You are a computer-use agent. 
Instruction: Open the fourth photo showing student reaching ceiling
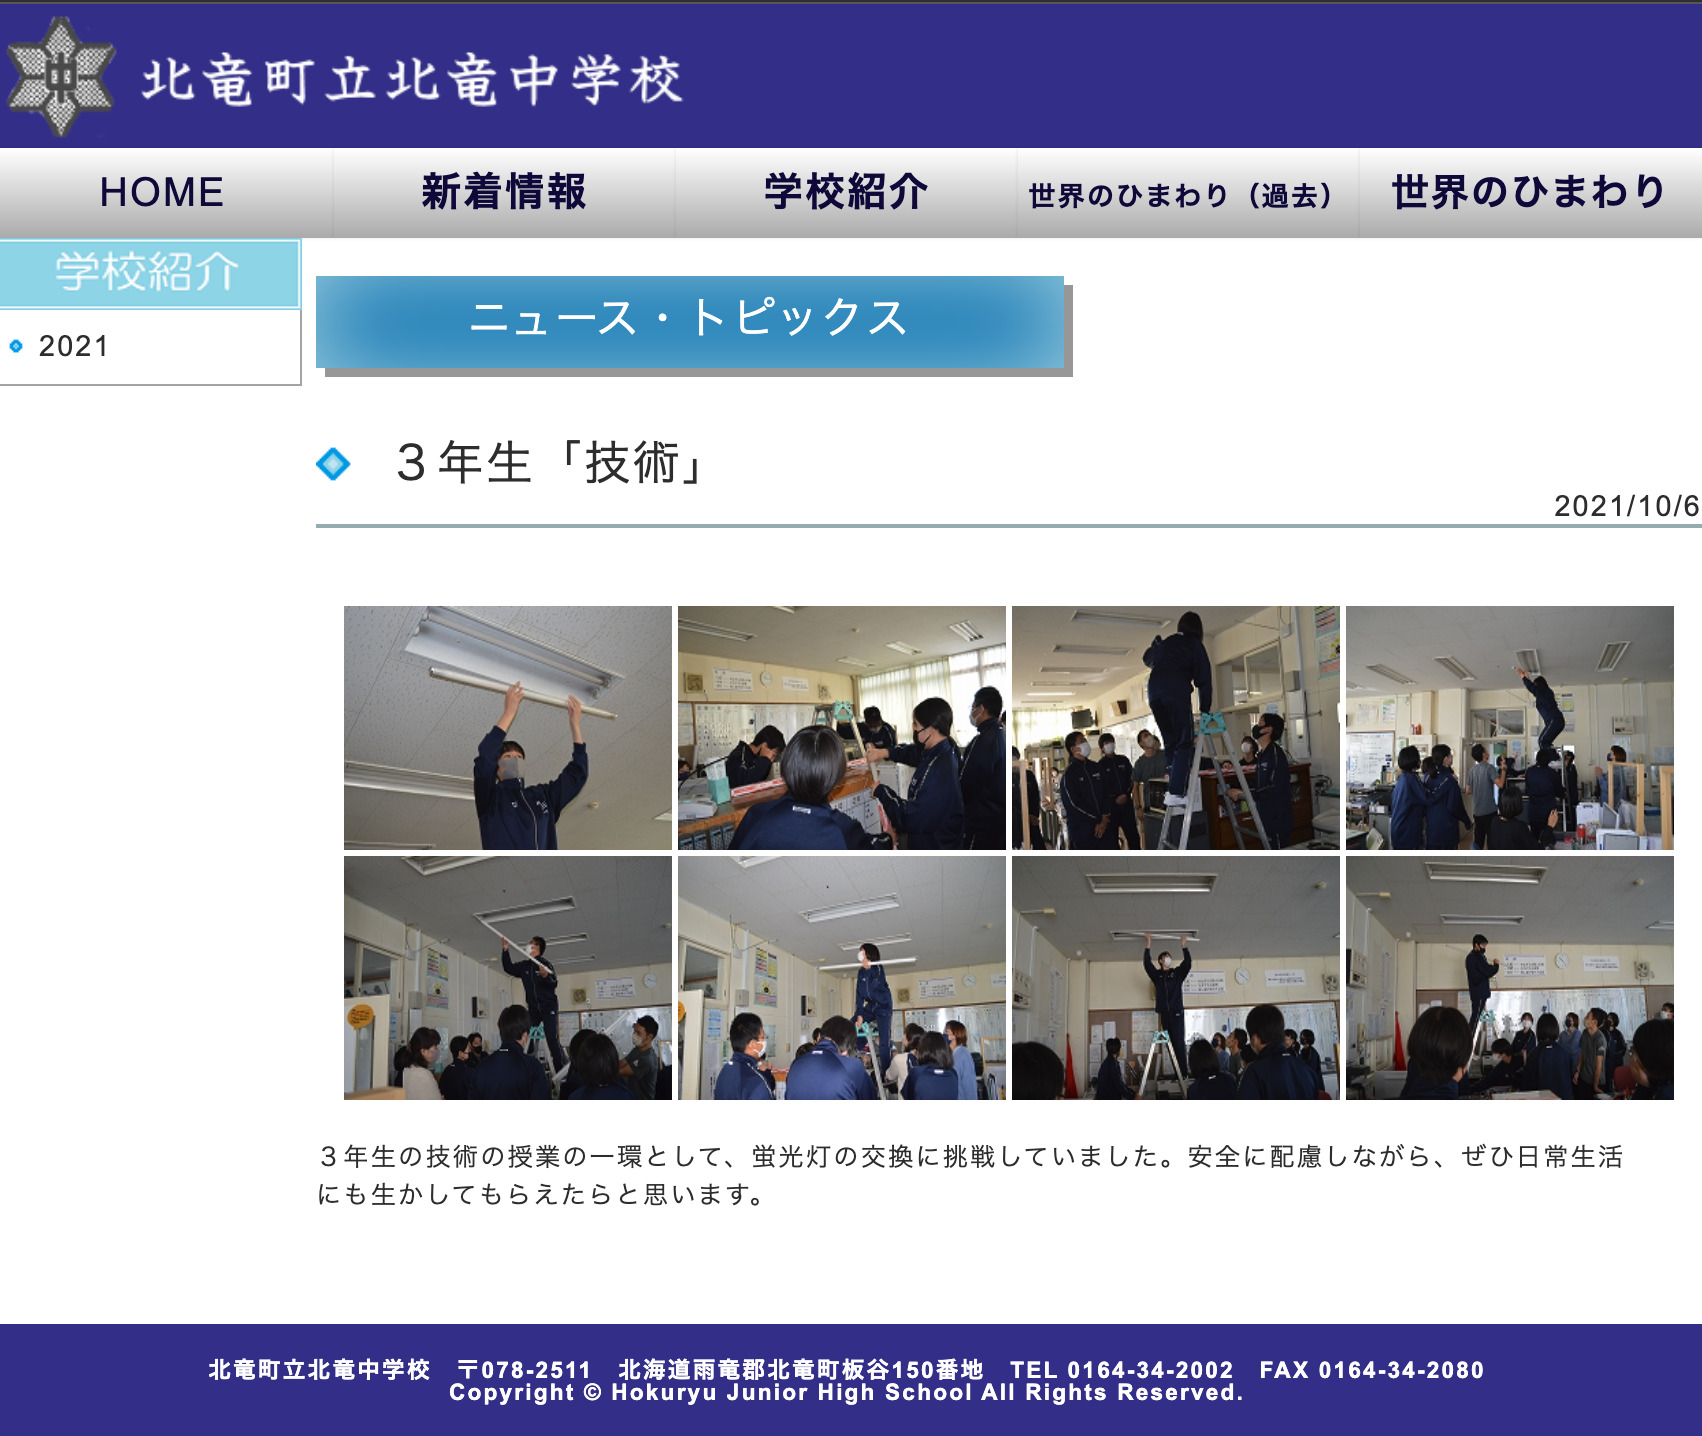[x=1509, y=728]
